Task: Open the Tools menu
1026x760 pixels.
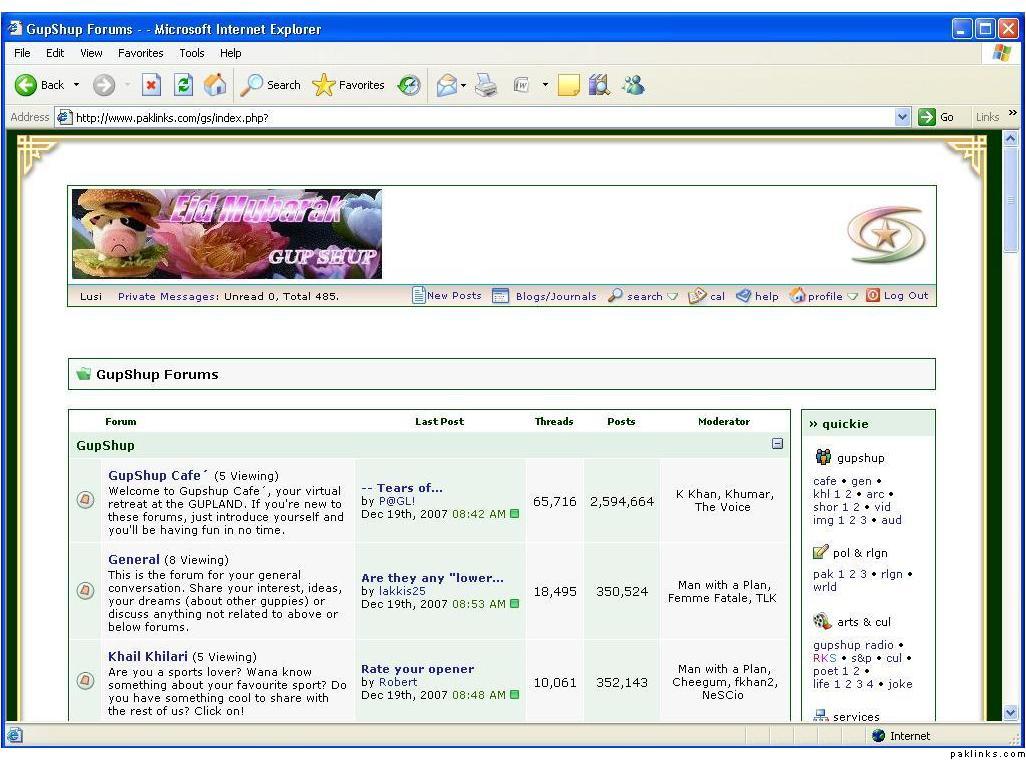Action: click(x=191, y=53)
